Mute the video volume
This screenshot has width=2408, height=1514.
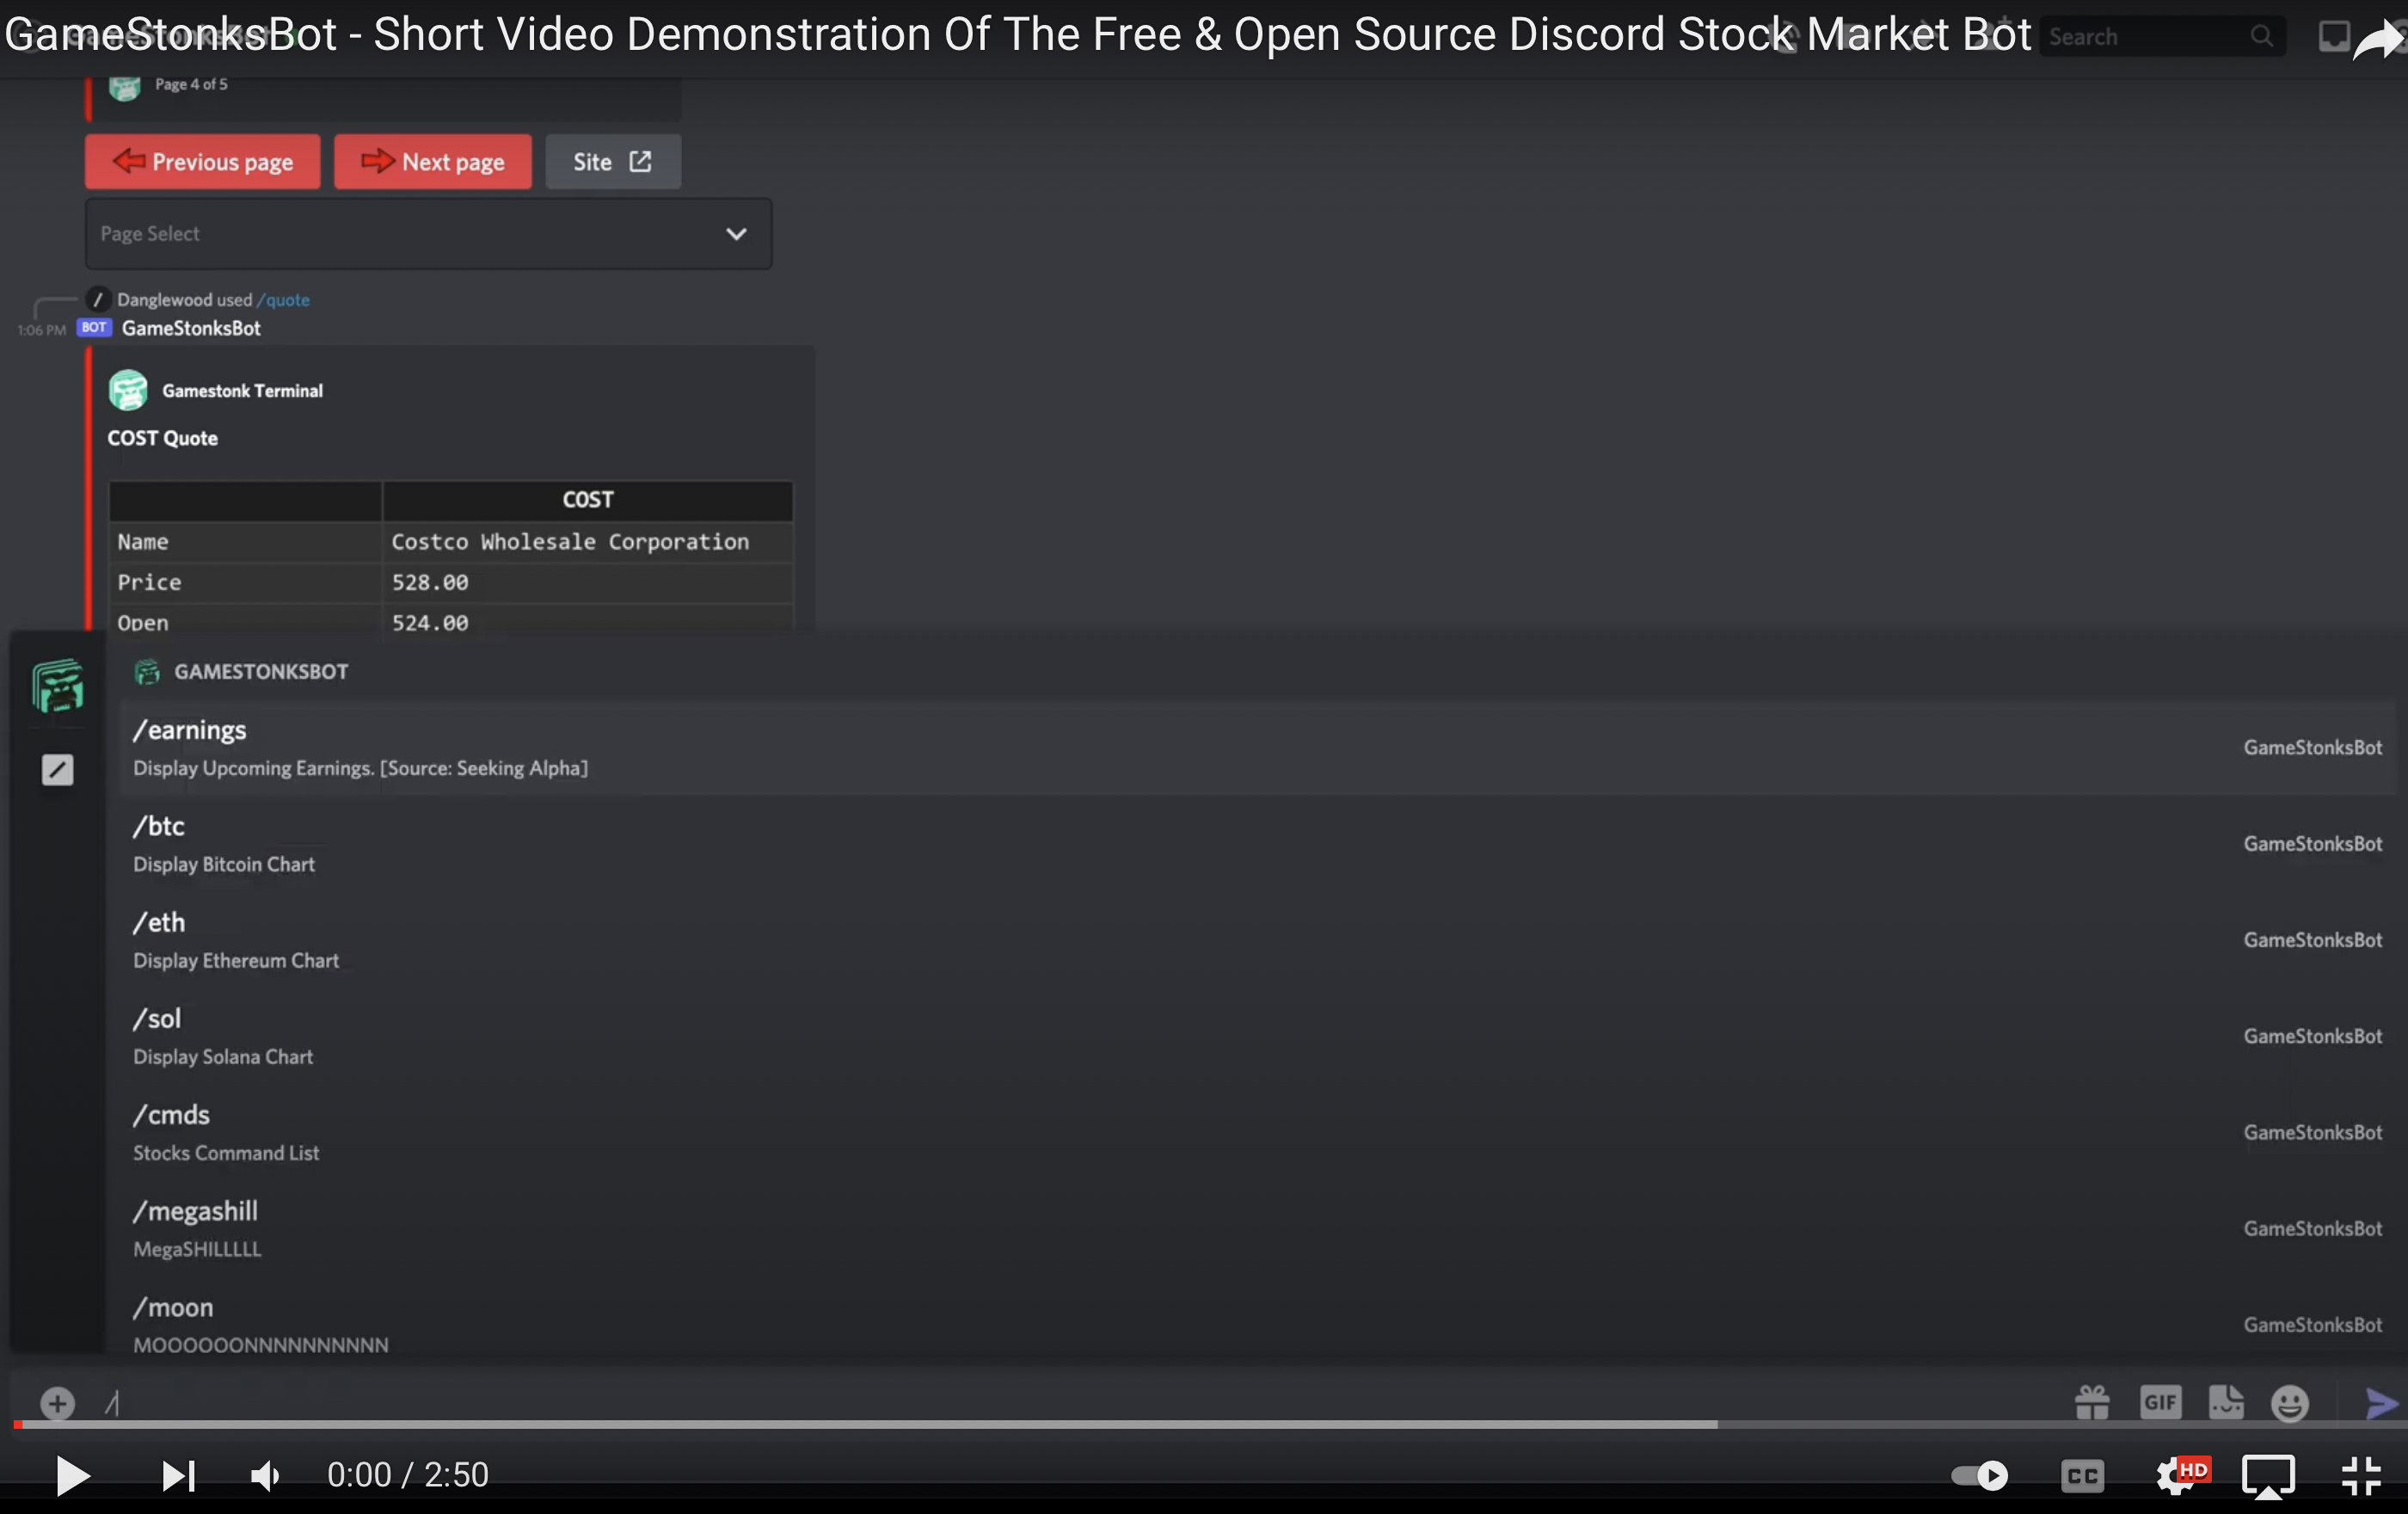265,1476
